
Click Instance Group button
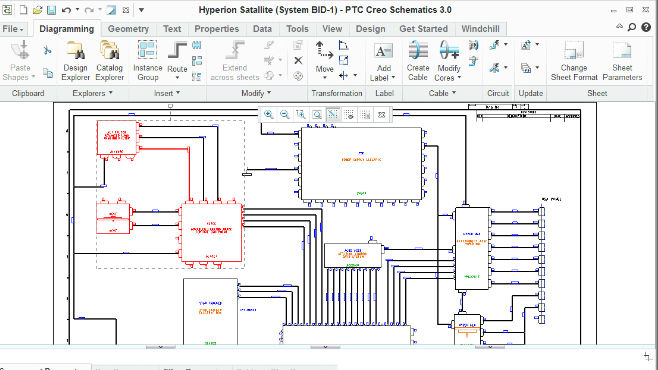tap(147, 61)
